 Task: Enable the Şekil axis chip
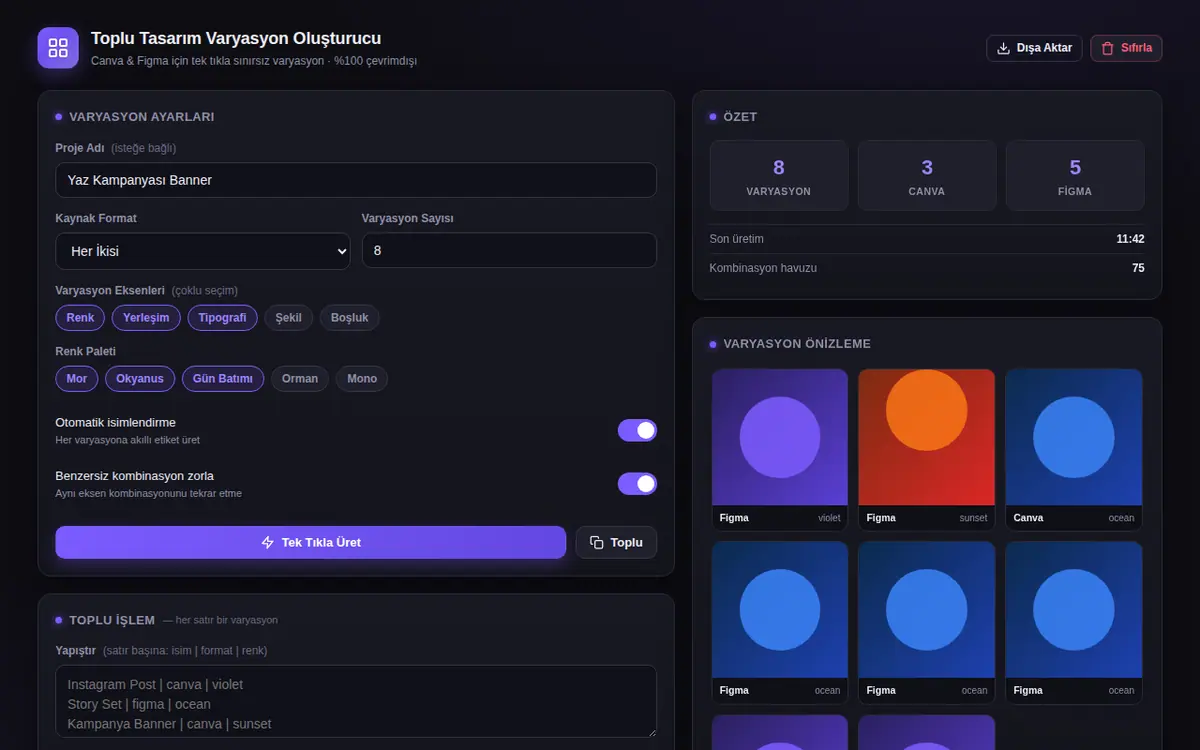pos(289,318)
